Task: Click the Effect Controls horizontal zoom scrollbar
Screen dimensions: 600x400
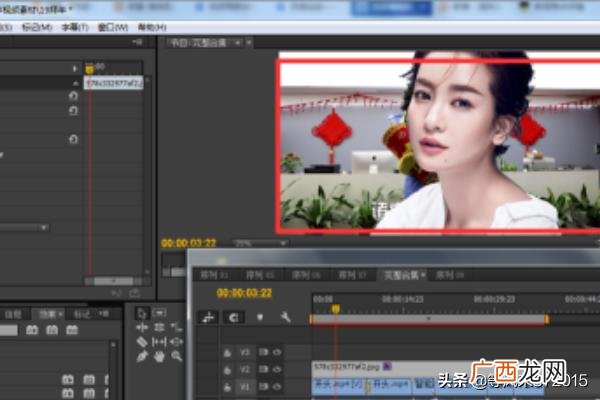Action: point(113,281)
